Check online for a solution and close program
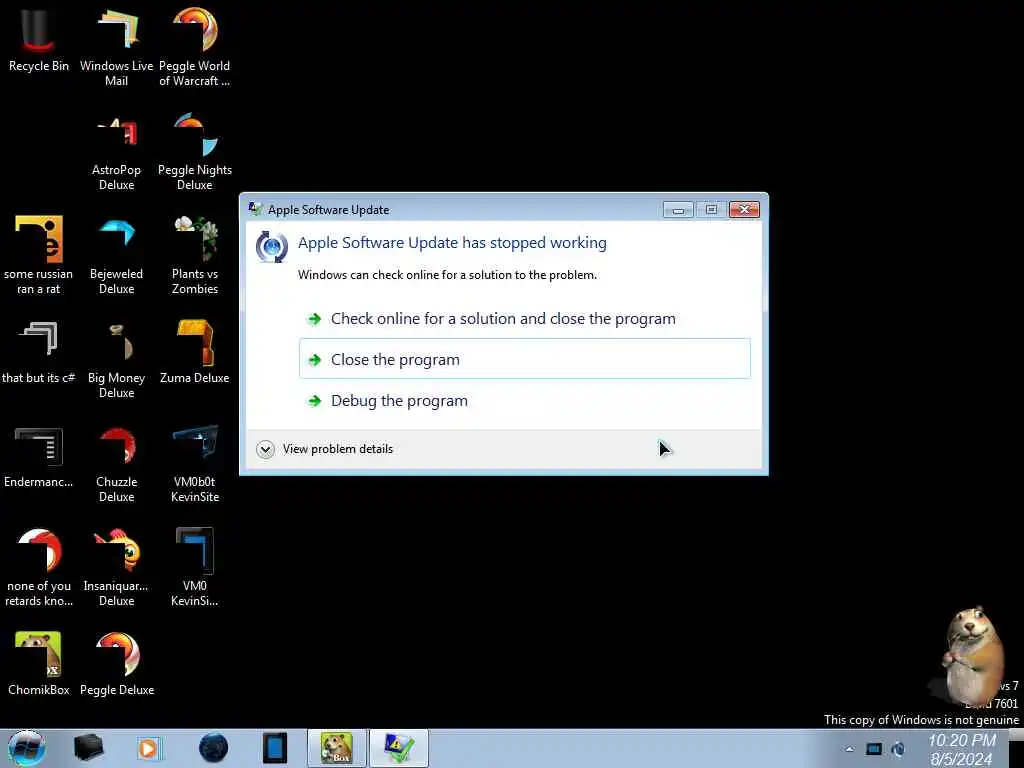Viewport: 1024px width, 768px height. 525,319
